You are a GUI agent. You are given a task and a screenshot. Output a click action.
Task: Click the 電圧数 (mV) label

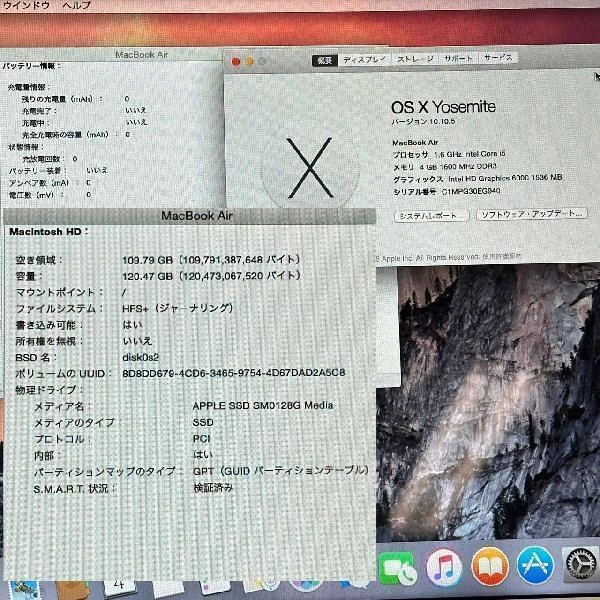(x=36, y=195)
